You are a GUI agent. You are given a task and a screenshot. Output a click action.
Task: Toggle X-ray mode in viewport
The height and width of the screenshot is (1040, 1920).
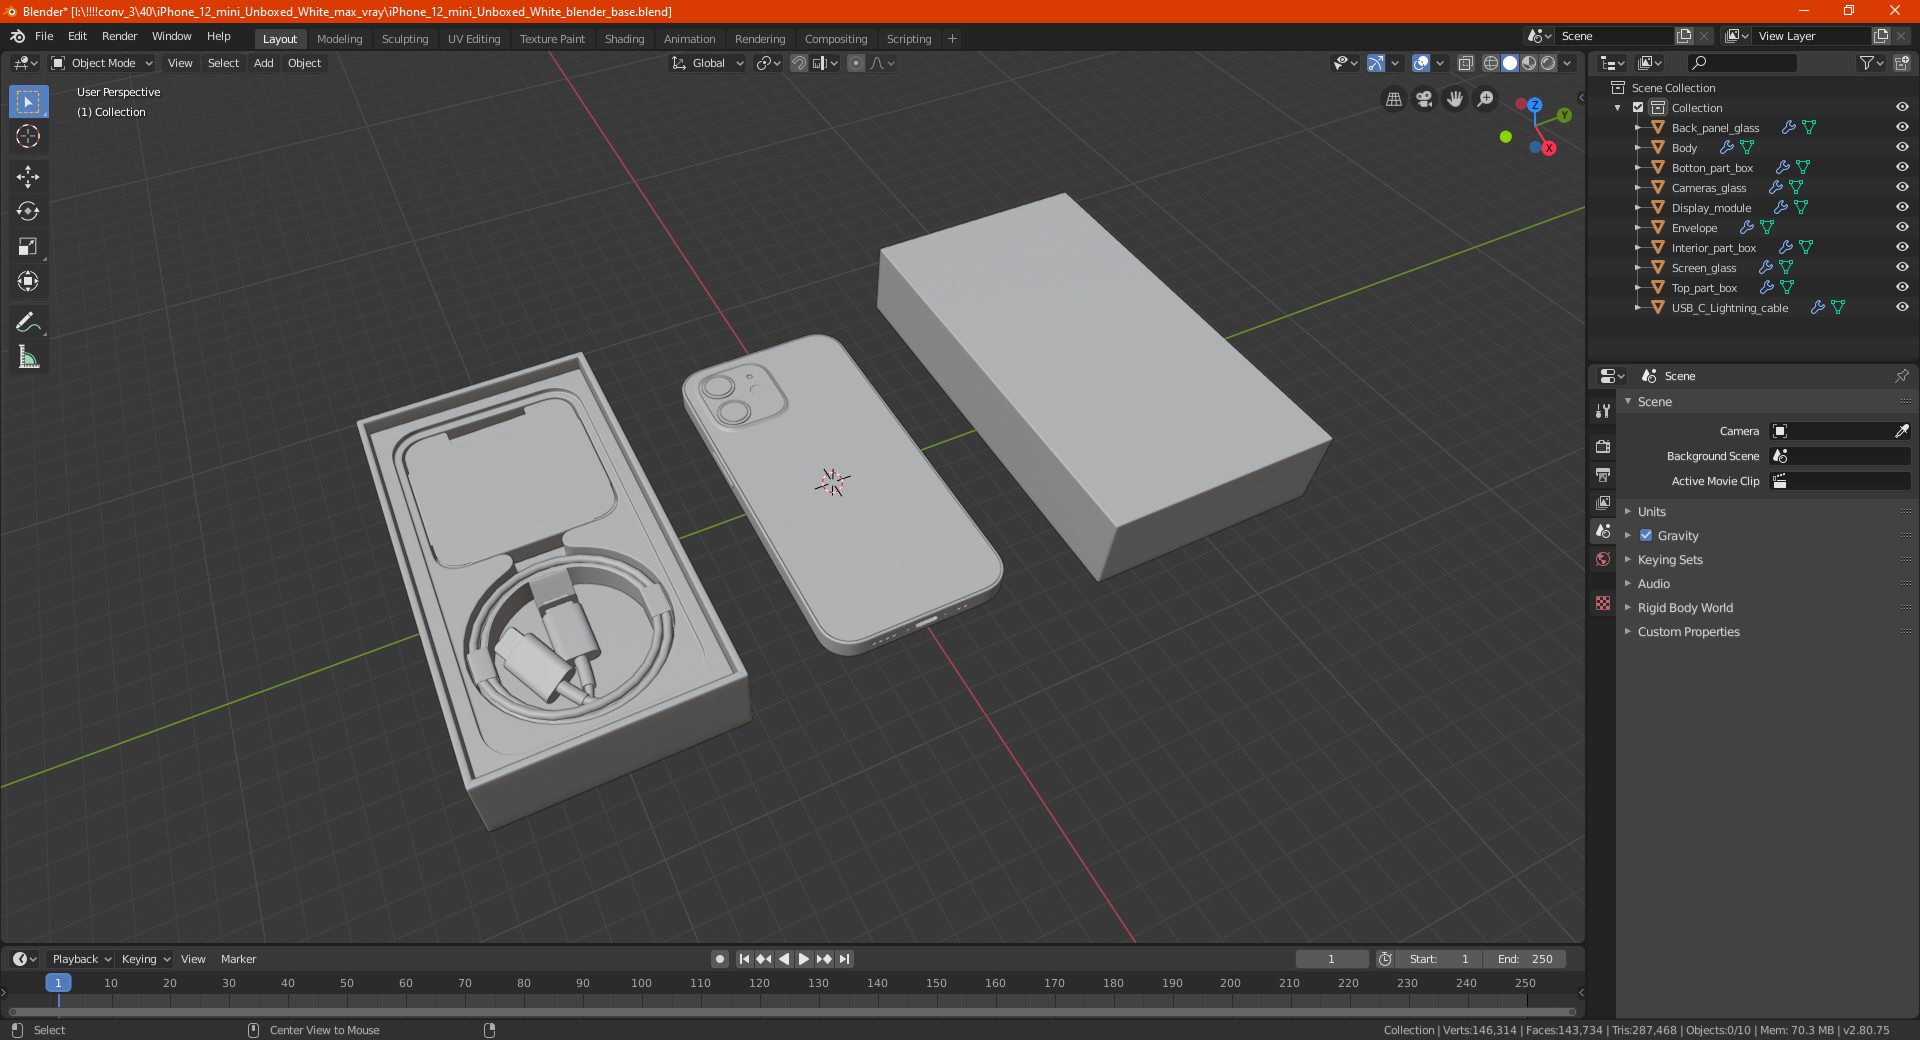click(x=1465, y=63)
